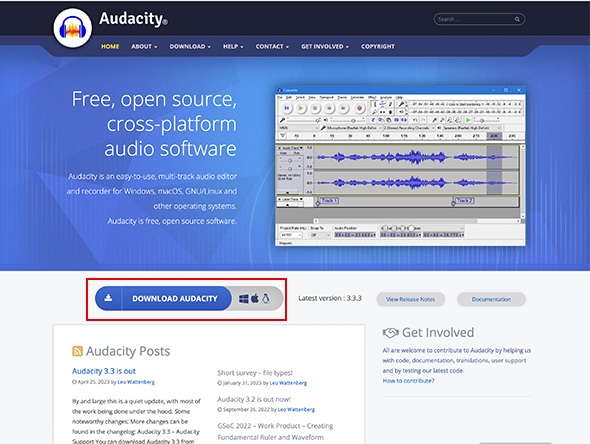Click the 'Audacity Posts' heading
The width and height of the screenshot is (590, 444).
(128, 351)
